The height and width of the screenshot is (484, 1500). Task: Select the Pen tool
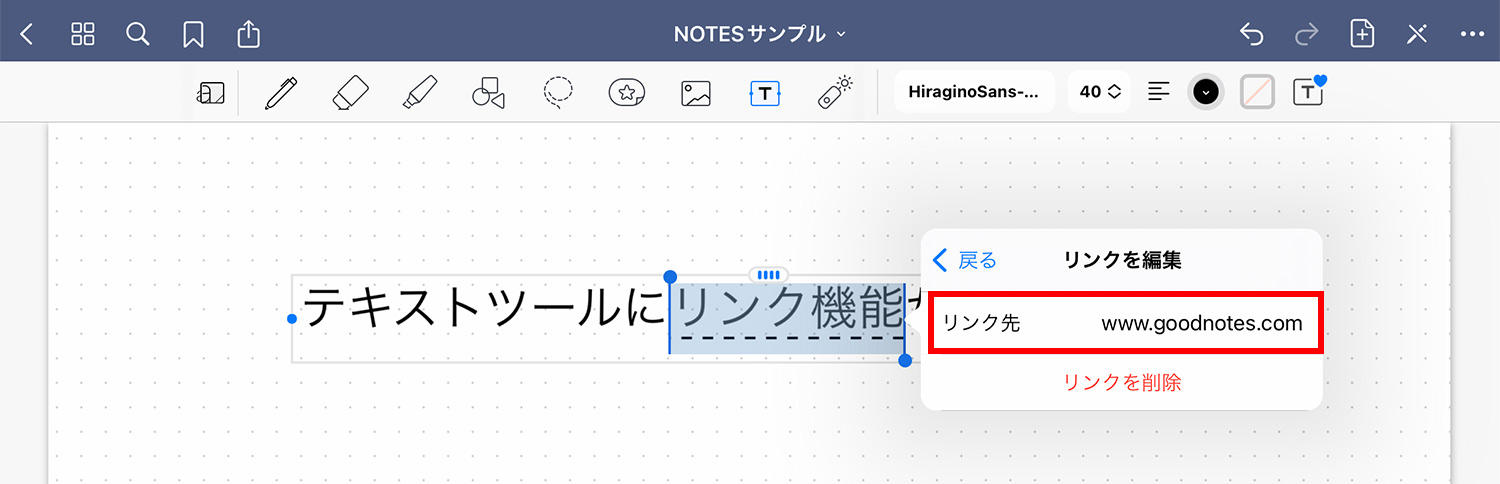point(281,93)
